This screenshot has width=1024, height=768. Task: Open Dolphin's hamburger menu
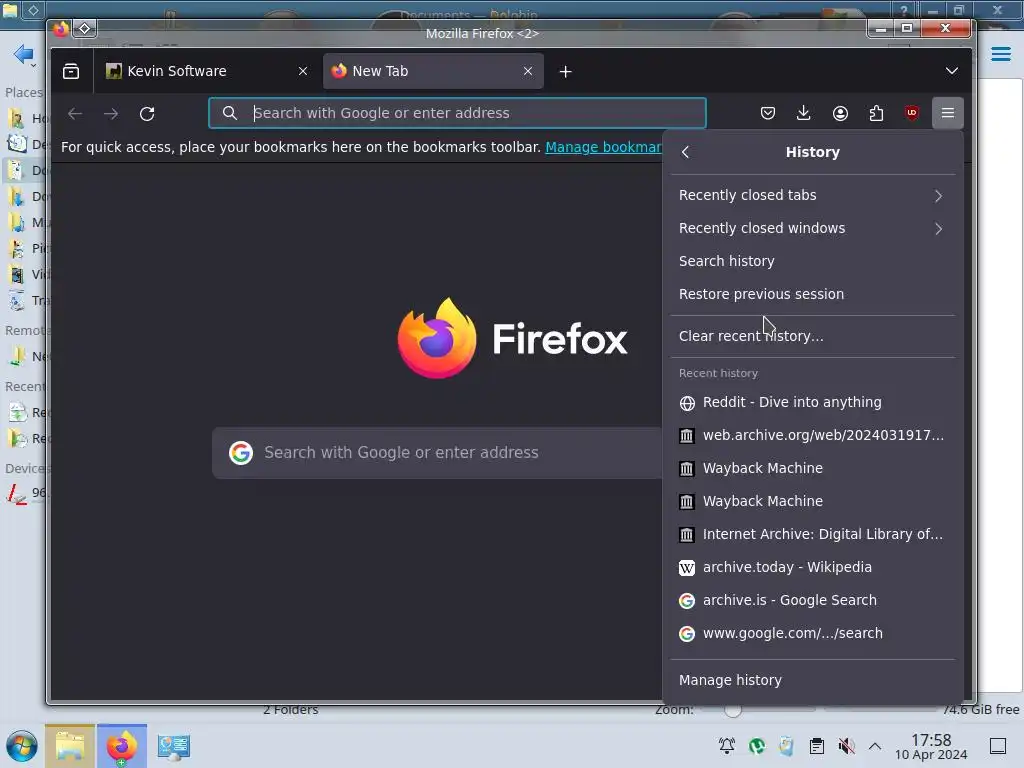tap(1000, 54)
